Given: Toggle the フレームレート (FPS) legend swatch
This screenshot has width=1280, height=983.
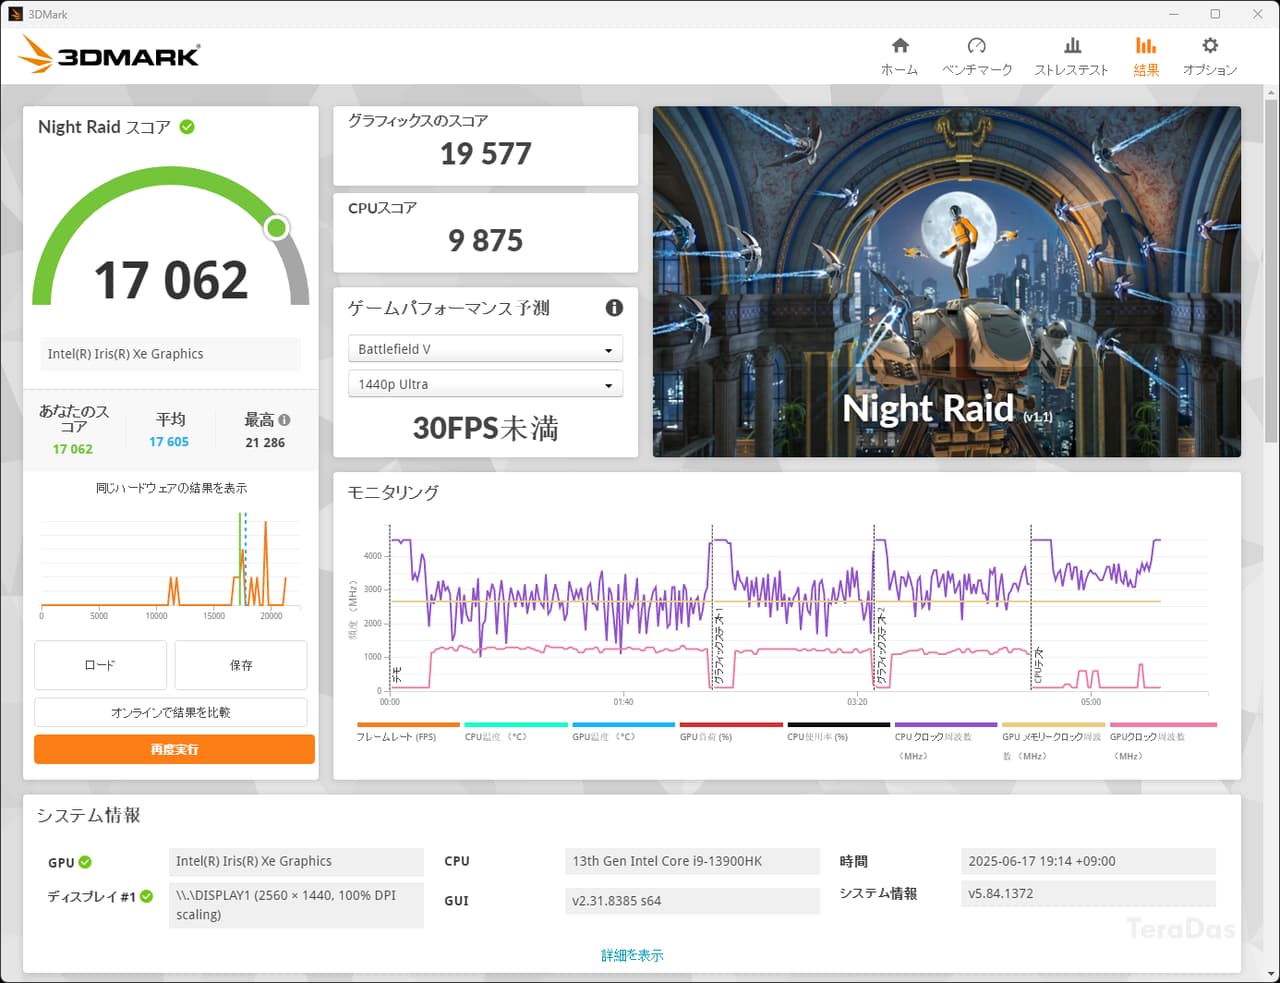Looking at the screenshot, I should click(x=408, y=725).
